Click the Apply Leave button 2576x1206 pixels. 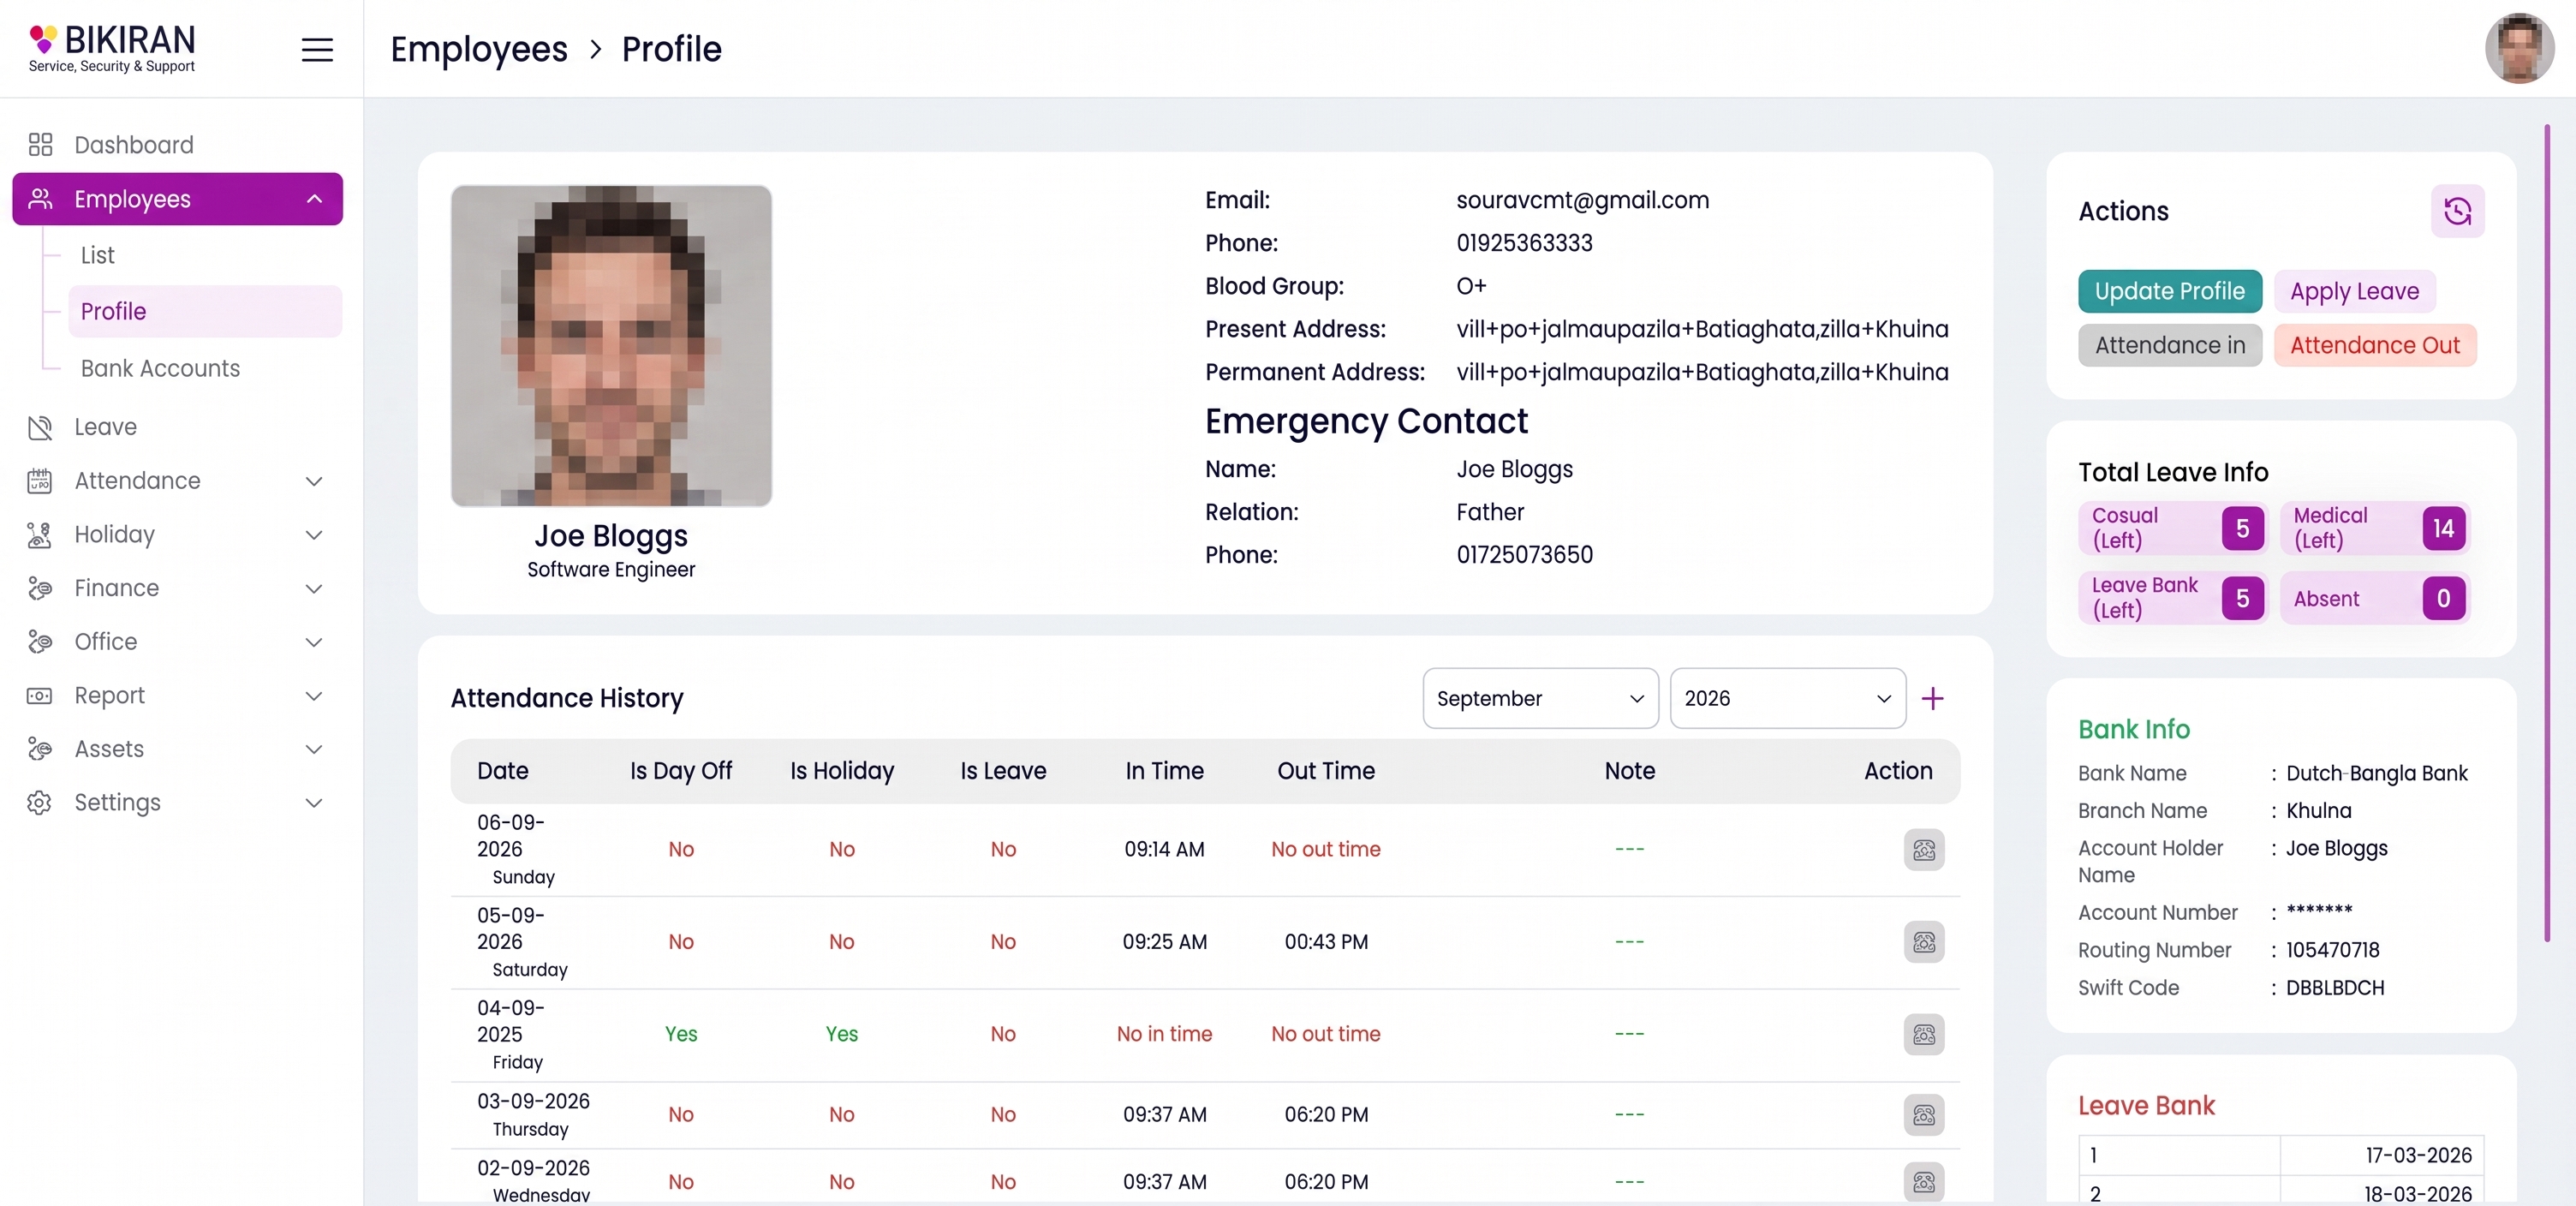pos(2354,291)
